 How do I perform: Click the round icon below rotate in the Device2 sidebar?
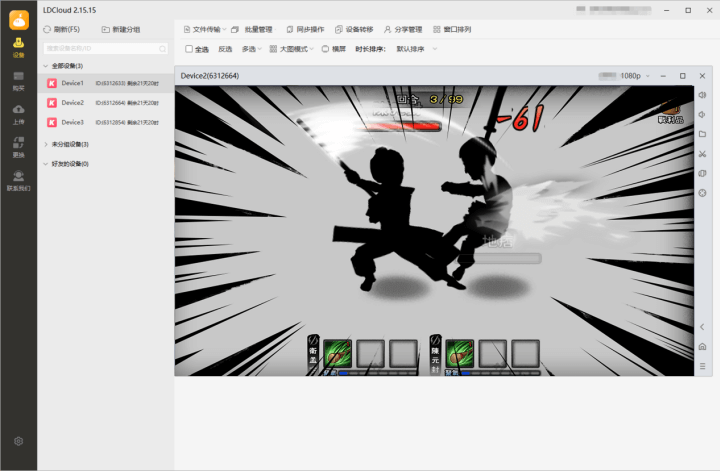click(x=702, y=193)
